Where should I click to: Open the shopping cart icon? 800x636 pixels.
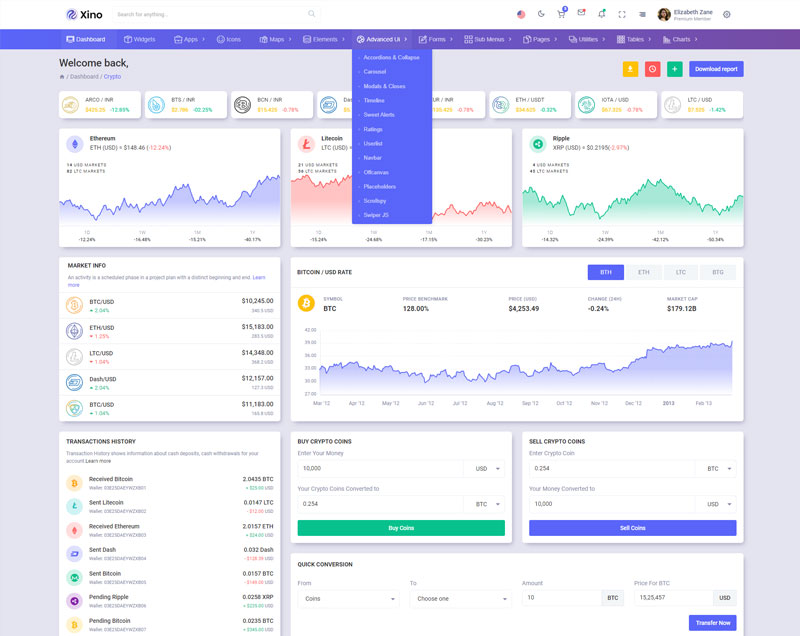click(x=561, y=14)
